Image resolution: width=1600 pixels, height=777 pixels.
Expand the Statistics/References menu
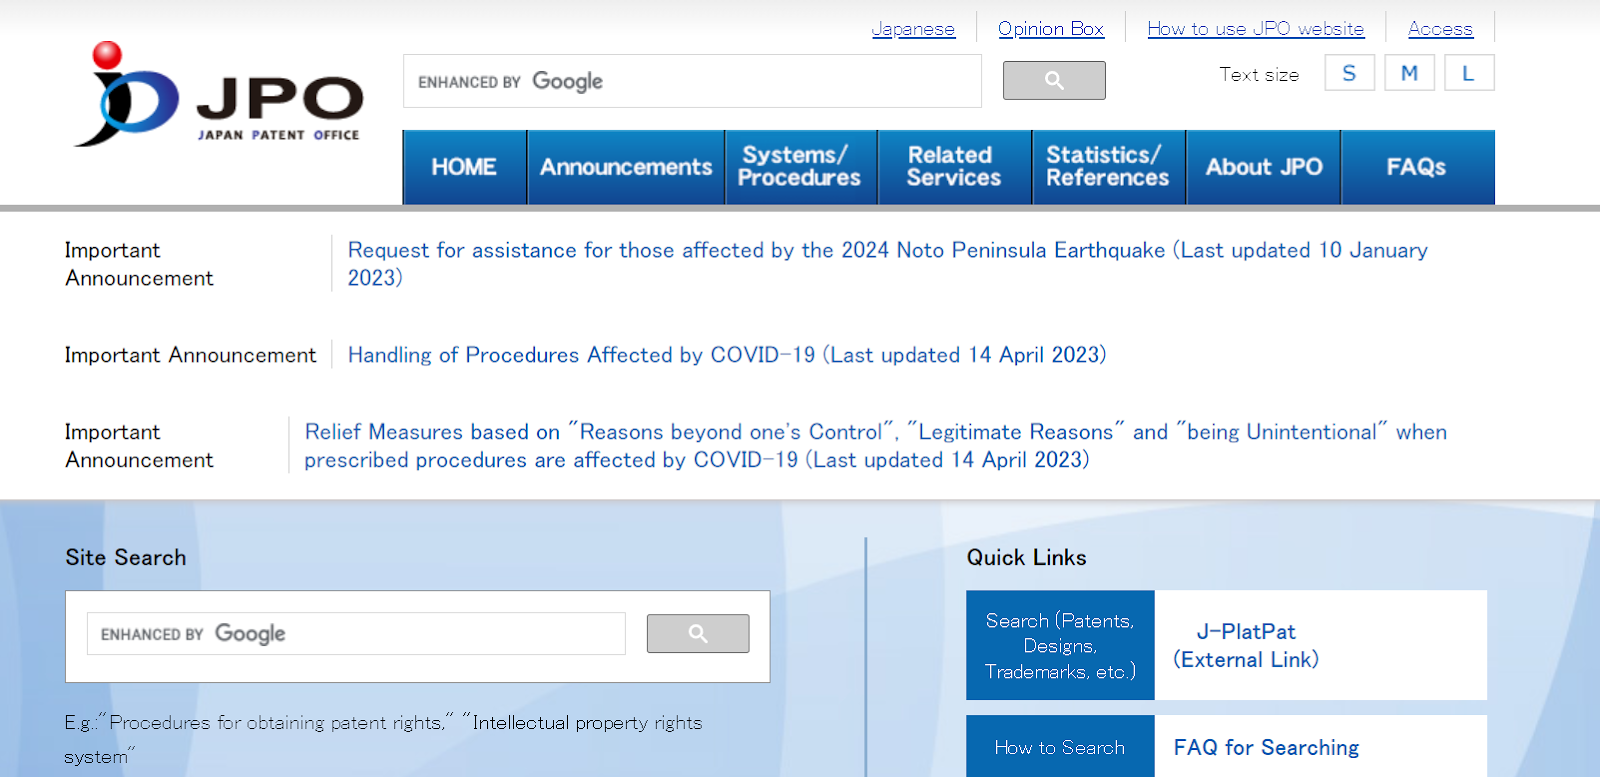click(1108, 167)
